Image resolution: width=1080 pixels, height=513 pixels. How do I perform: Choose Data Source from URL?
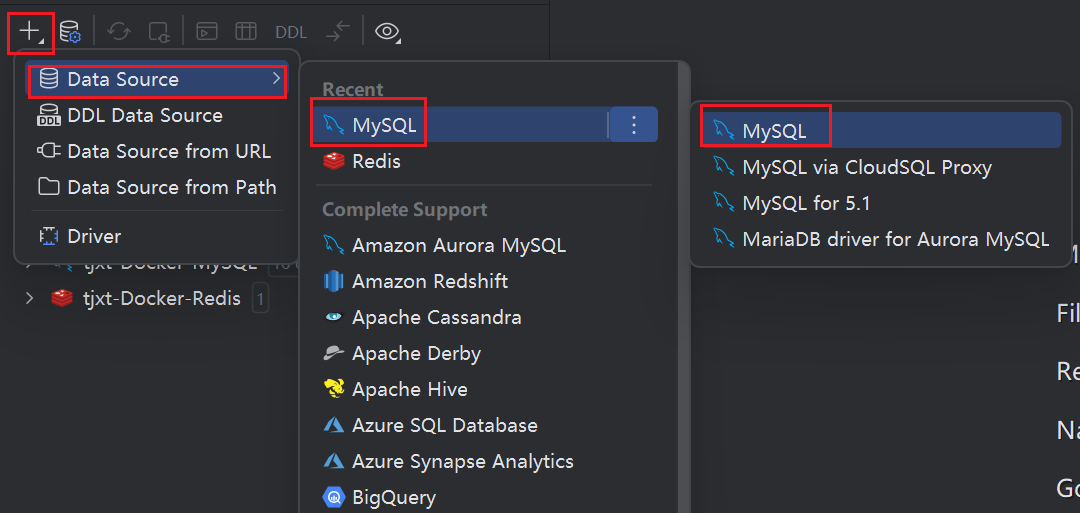point(156,151)
